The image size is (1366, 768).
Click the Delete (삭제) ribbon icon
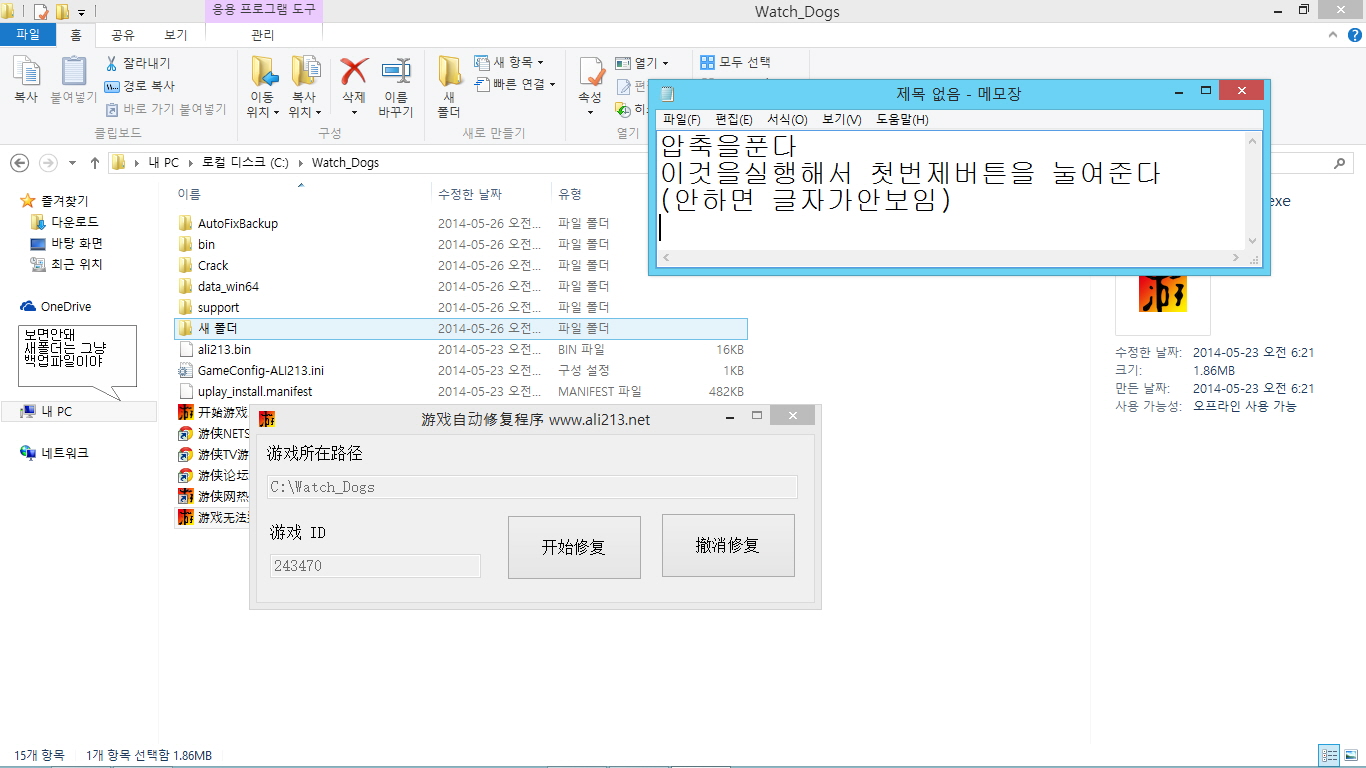point(354,74)
